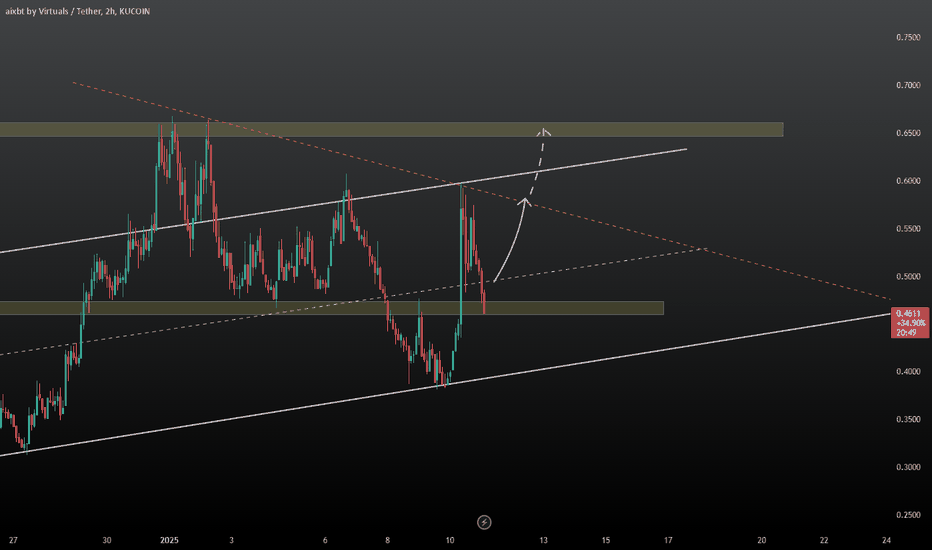The height and width of the screenshot is (550, 932).
Task: Click date label 24 on time axis
Action: coord(886,540)
